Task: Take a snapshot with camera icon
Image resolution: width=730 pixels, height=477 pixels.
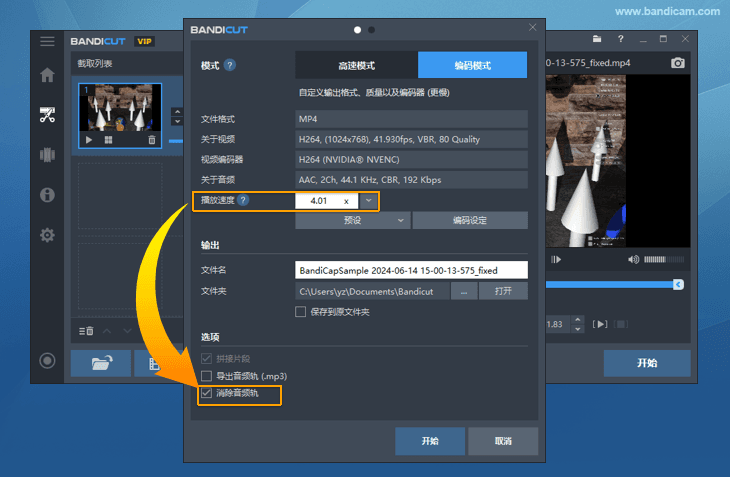Action: point(678,63)
